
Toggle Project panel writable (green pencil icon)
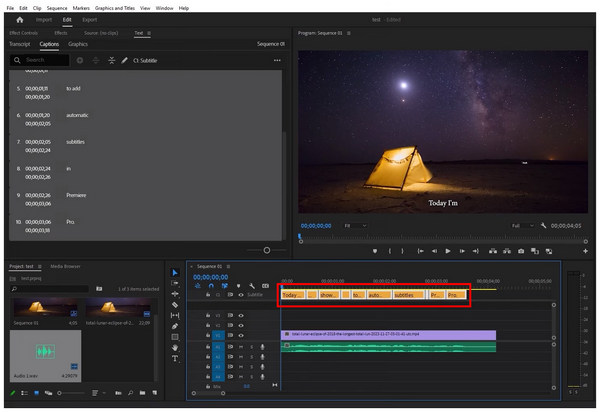pos(12,393)
